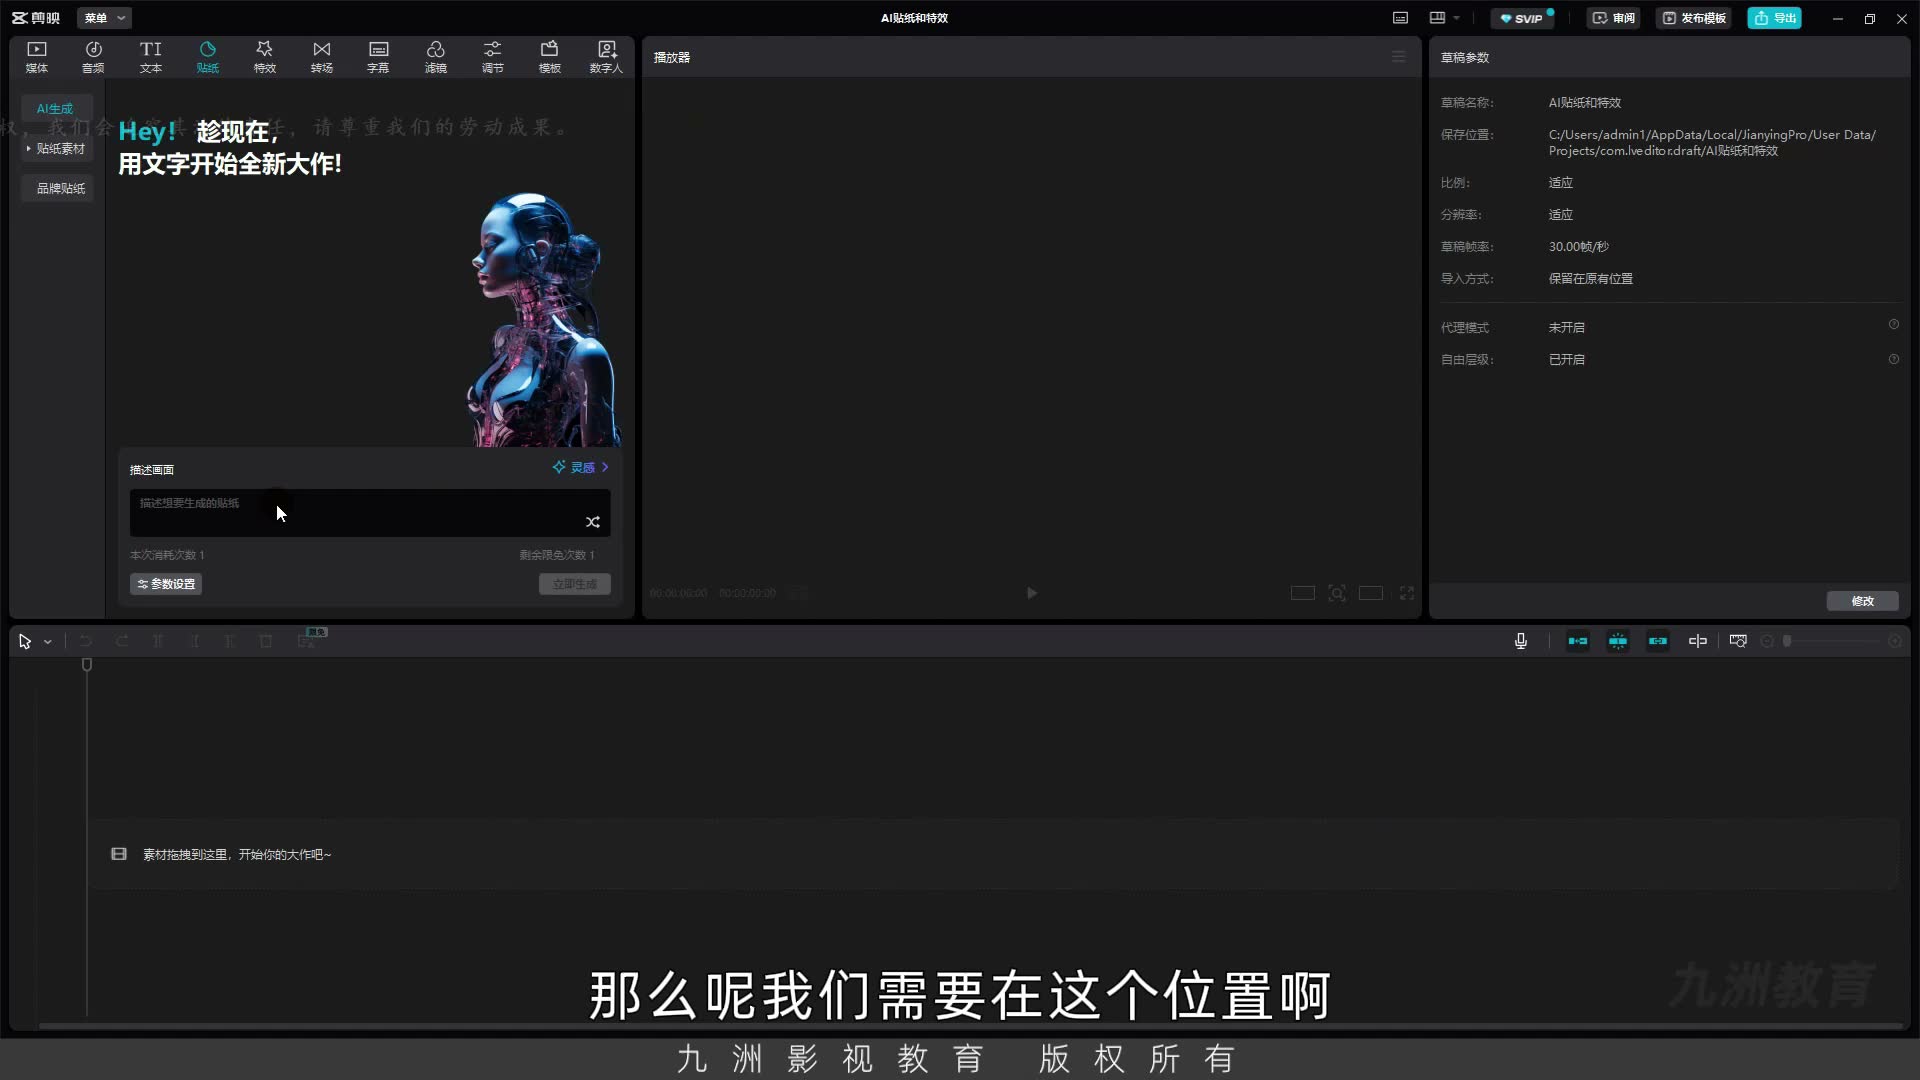Open the 字幕 captions tab
The image size is (1920, 1080).
pos(378,57)
